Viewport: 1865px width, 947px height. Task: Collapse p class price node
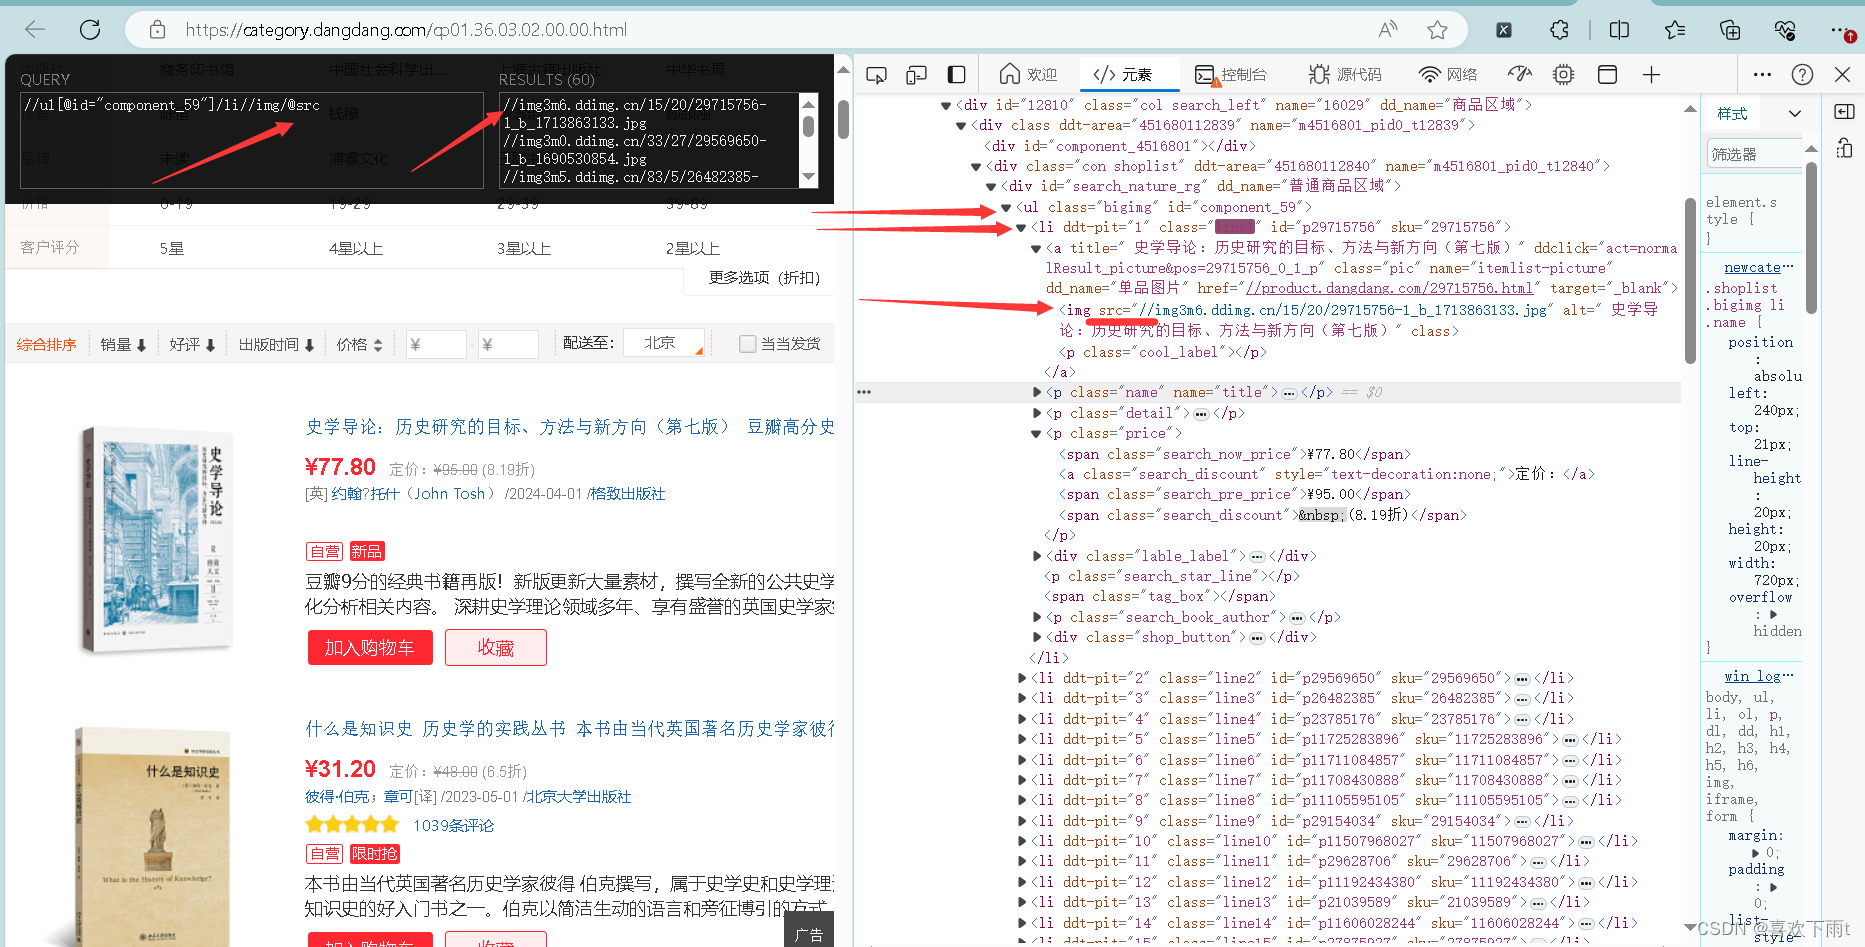click(x=1036, y=434)
